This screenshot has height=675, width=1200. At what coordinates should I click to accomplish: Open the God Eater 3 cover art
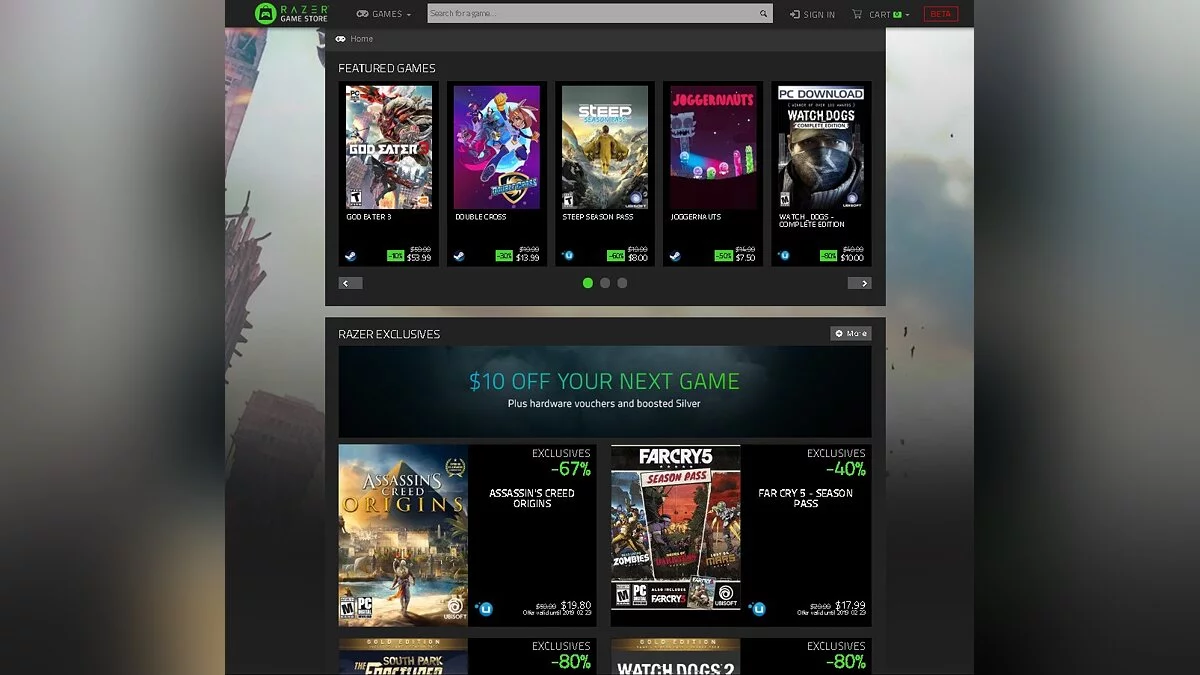pyautogui.click(x=389, y=147)
